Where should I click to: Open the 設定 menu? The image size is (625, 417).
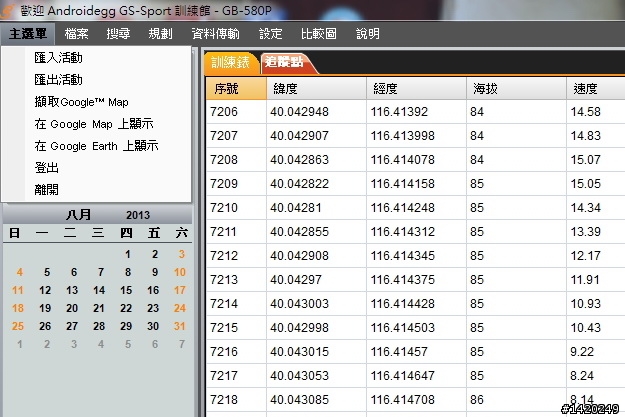[270, 33]
